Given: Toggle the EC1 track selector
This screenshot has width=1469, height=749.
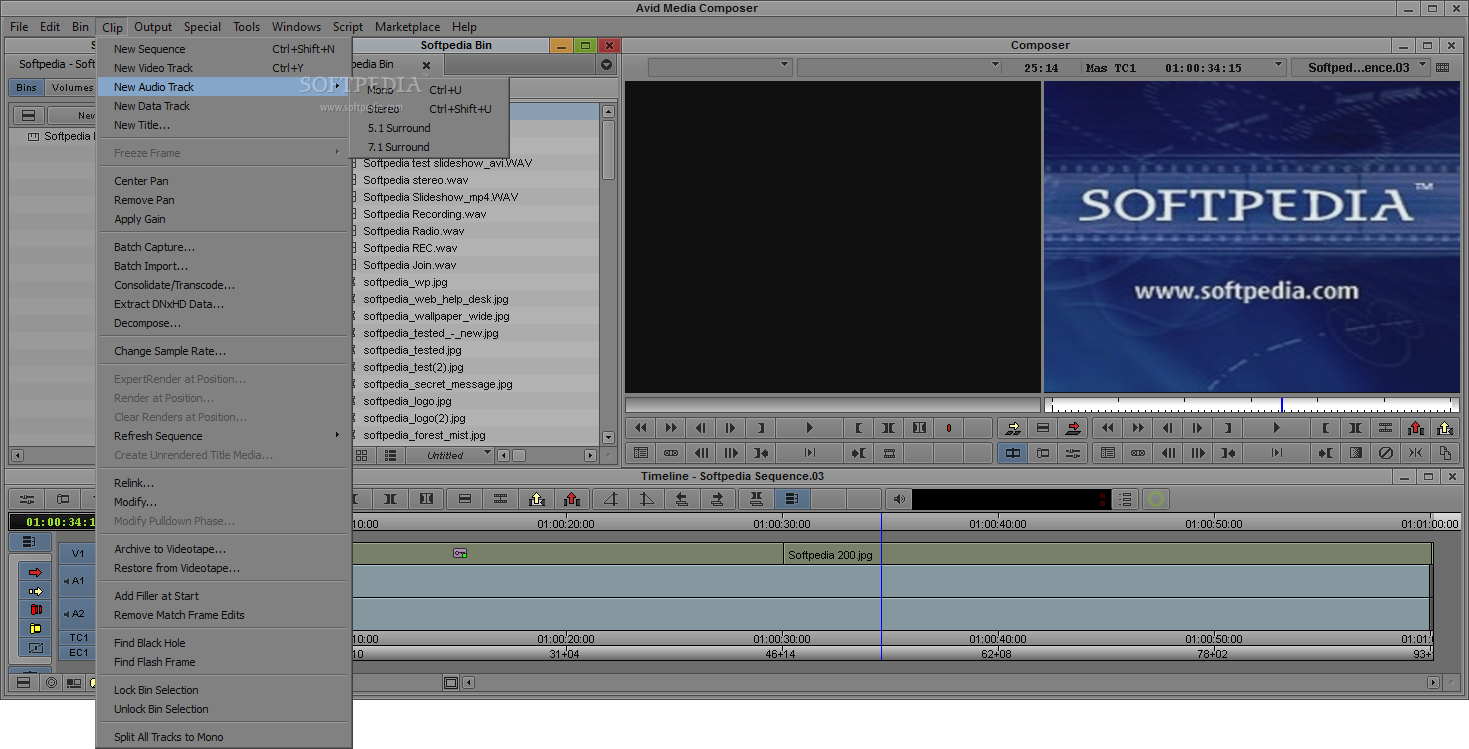Looking at the screenshot, I should coord(78,652).
